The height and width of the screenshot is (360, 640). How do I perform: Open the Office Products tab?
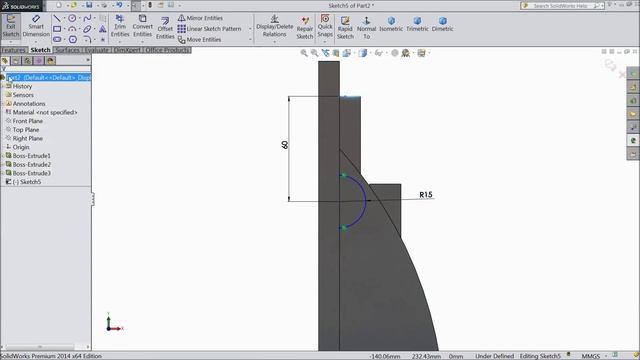click(x=167, y=50)
